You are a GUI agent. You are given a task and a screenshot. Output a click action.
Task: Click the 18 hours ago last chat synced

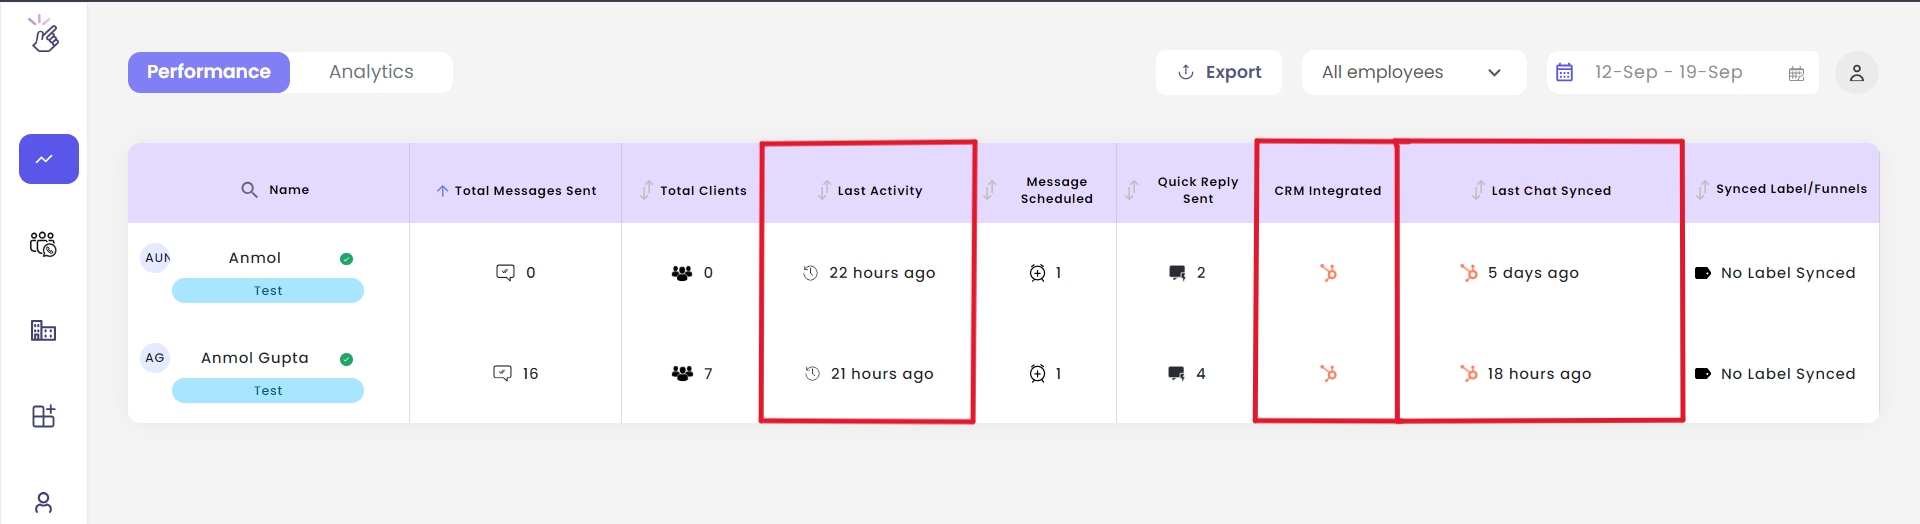[x=1525, y=374]
